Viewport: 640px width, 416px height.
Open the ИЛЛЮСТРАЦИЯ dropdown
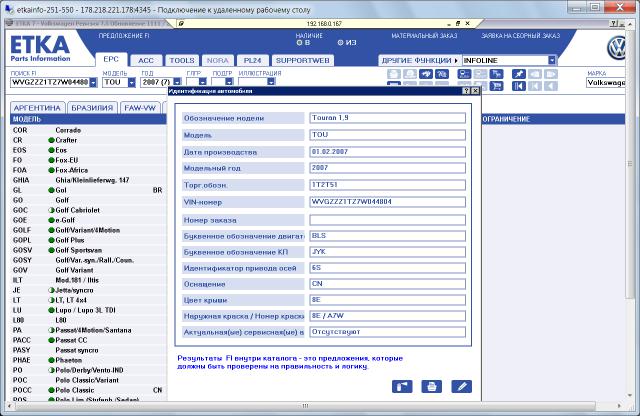coord(271,82)
